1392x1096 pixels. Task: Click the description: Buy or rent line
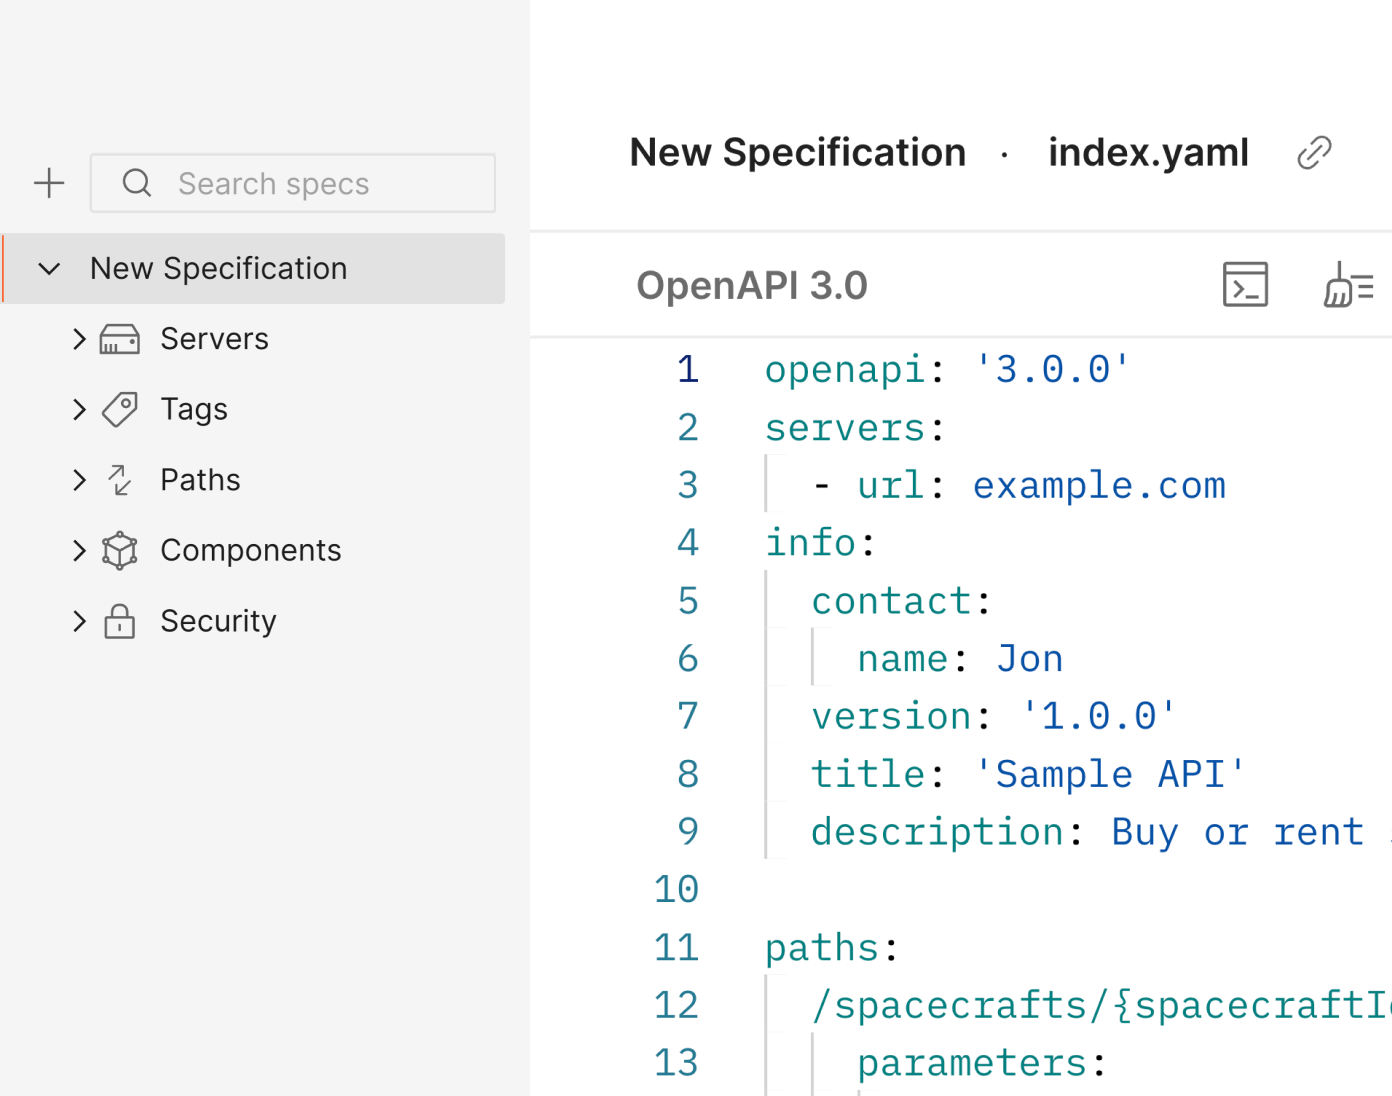coord(1088,832)
